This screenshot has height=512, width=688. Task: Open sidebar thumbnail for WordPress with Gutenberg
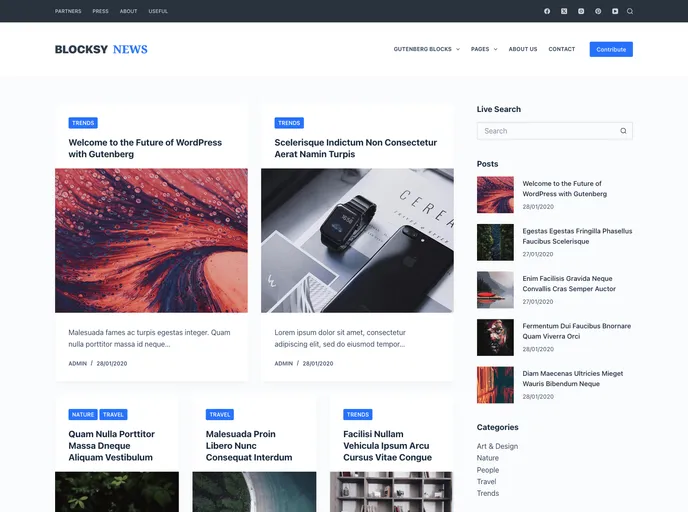[x=495, y=195]
